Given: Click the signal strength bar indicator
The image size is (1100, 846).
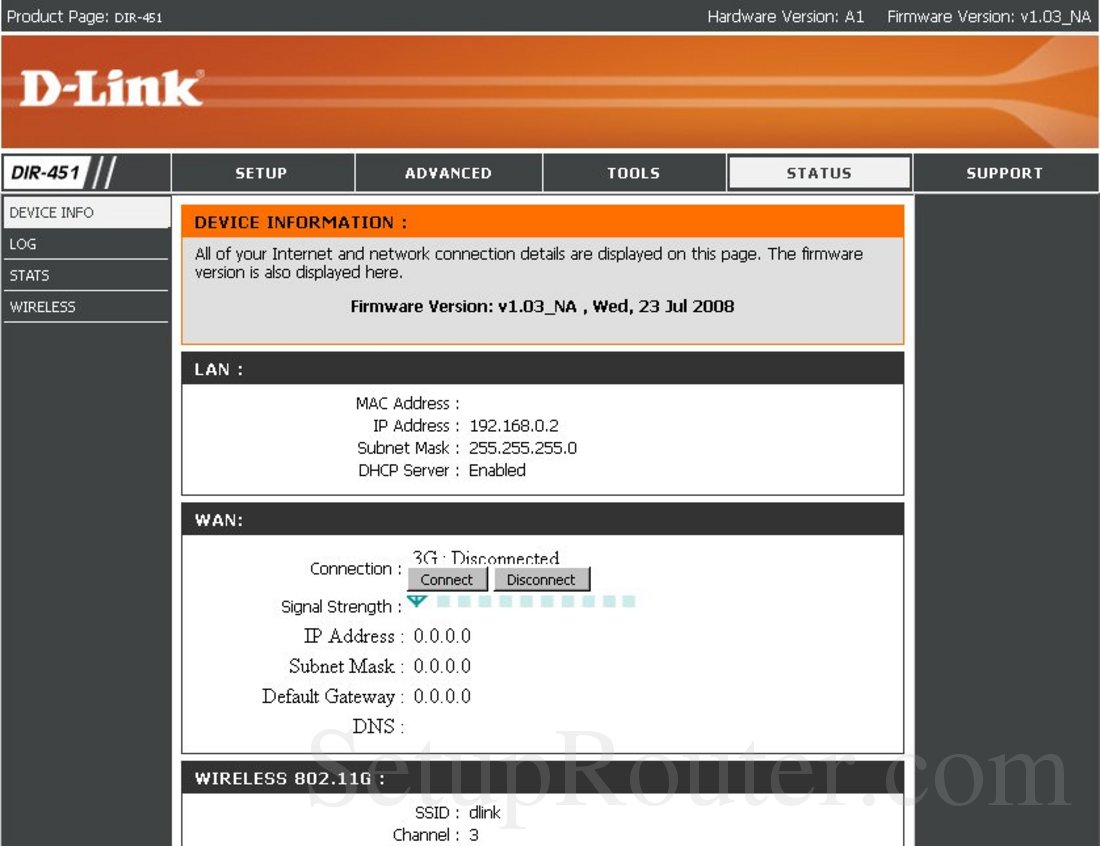Looking at the screenshot, I should (536, 601).
